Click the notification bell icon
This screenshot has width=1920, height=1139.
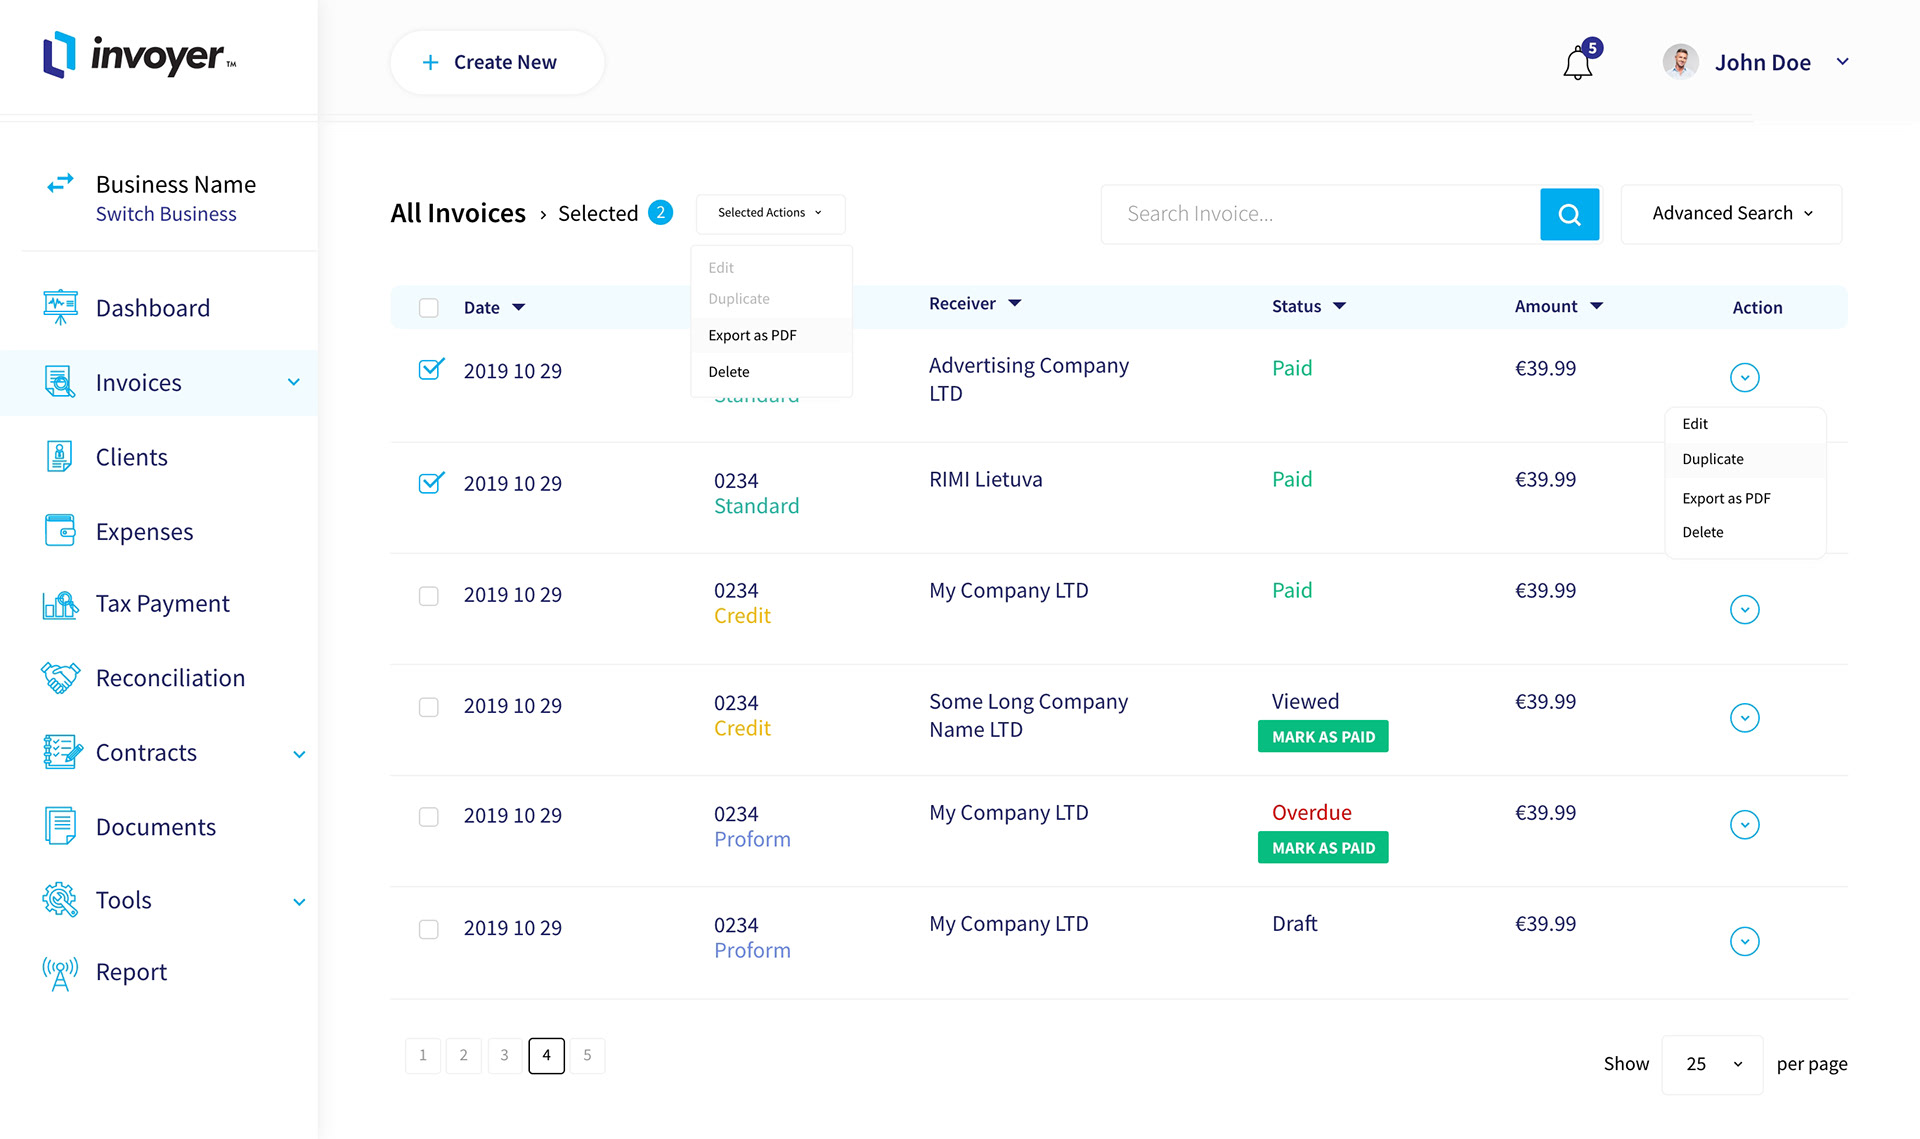[1577, 64]
